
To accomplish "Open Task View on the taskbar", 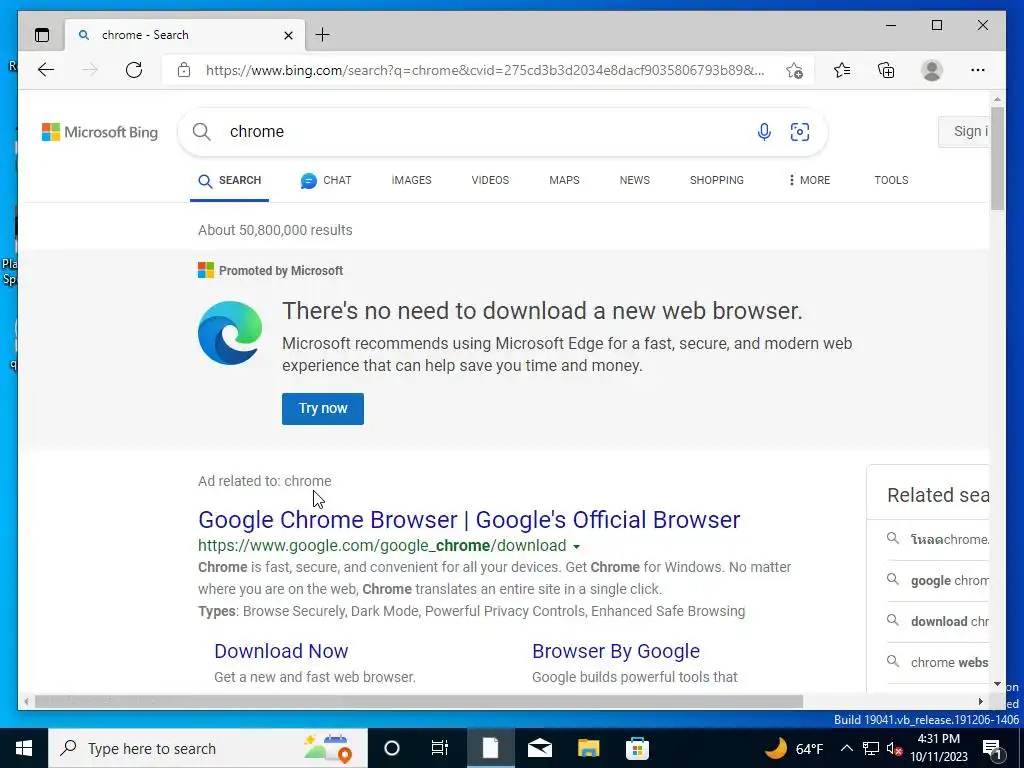I will [440, 748].
